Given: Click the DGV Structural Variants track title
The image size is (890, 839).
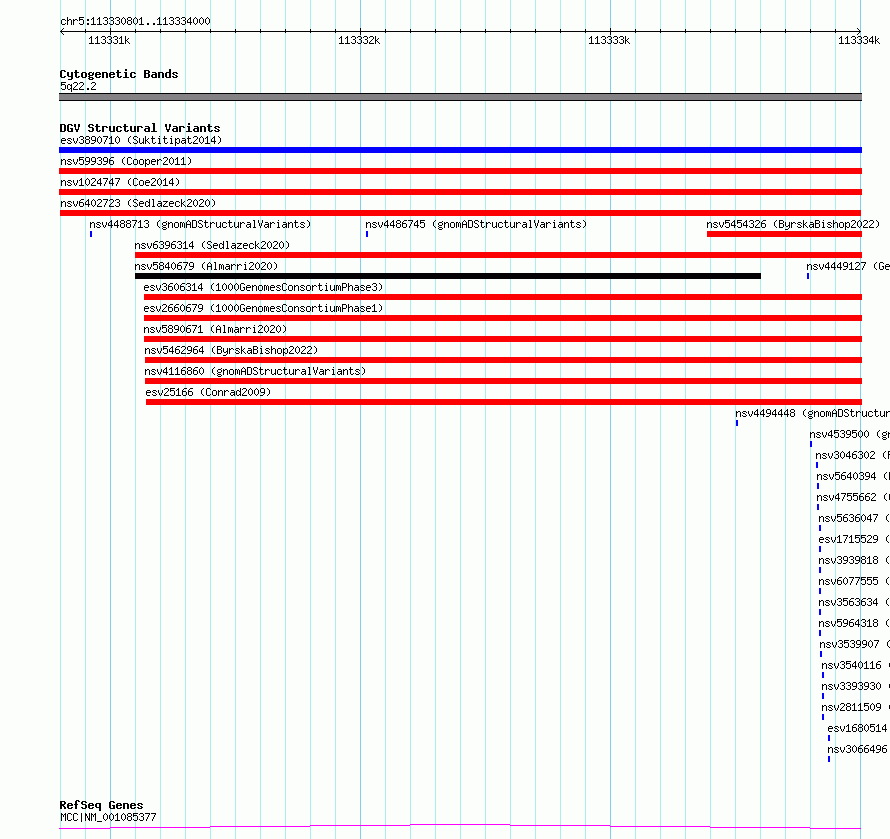Looking at the screenshot, I should [140, 128].
